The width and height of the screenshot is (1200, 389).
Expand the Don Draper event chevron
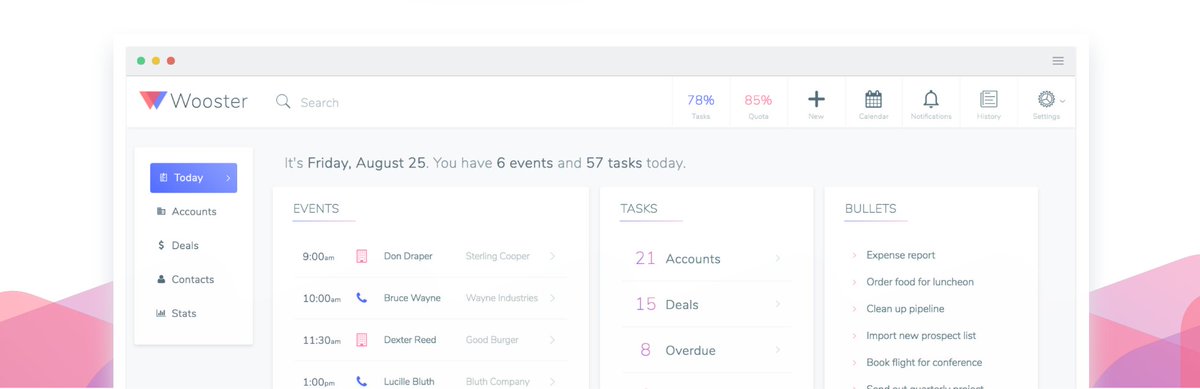pyautogui.click(x=552, y=256)
